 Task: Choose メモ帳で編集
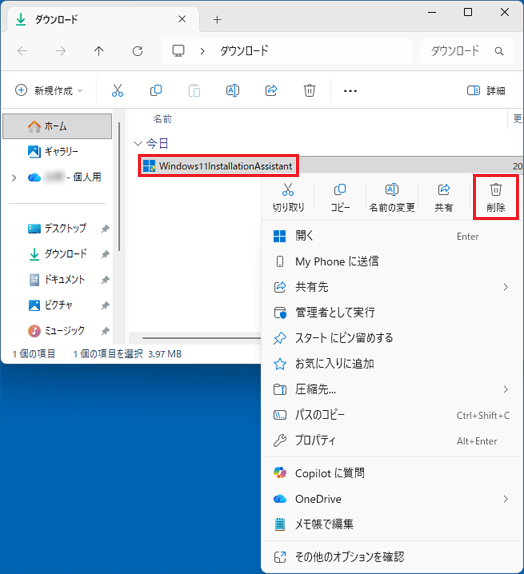392,524
